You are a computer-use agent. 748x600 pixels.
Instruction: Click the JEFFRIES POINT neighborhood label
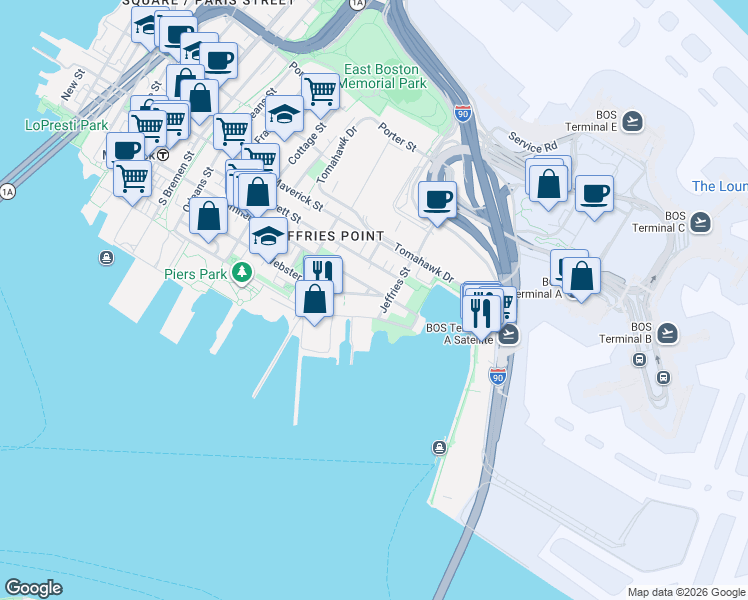[335, 236]
